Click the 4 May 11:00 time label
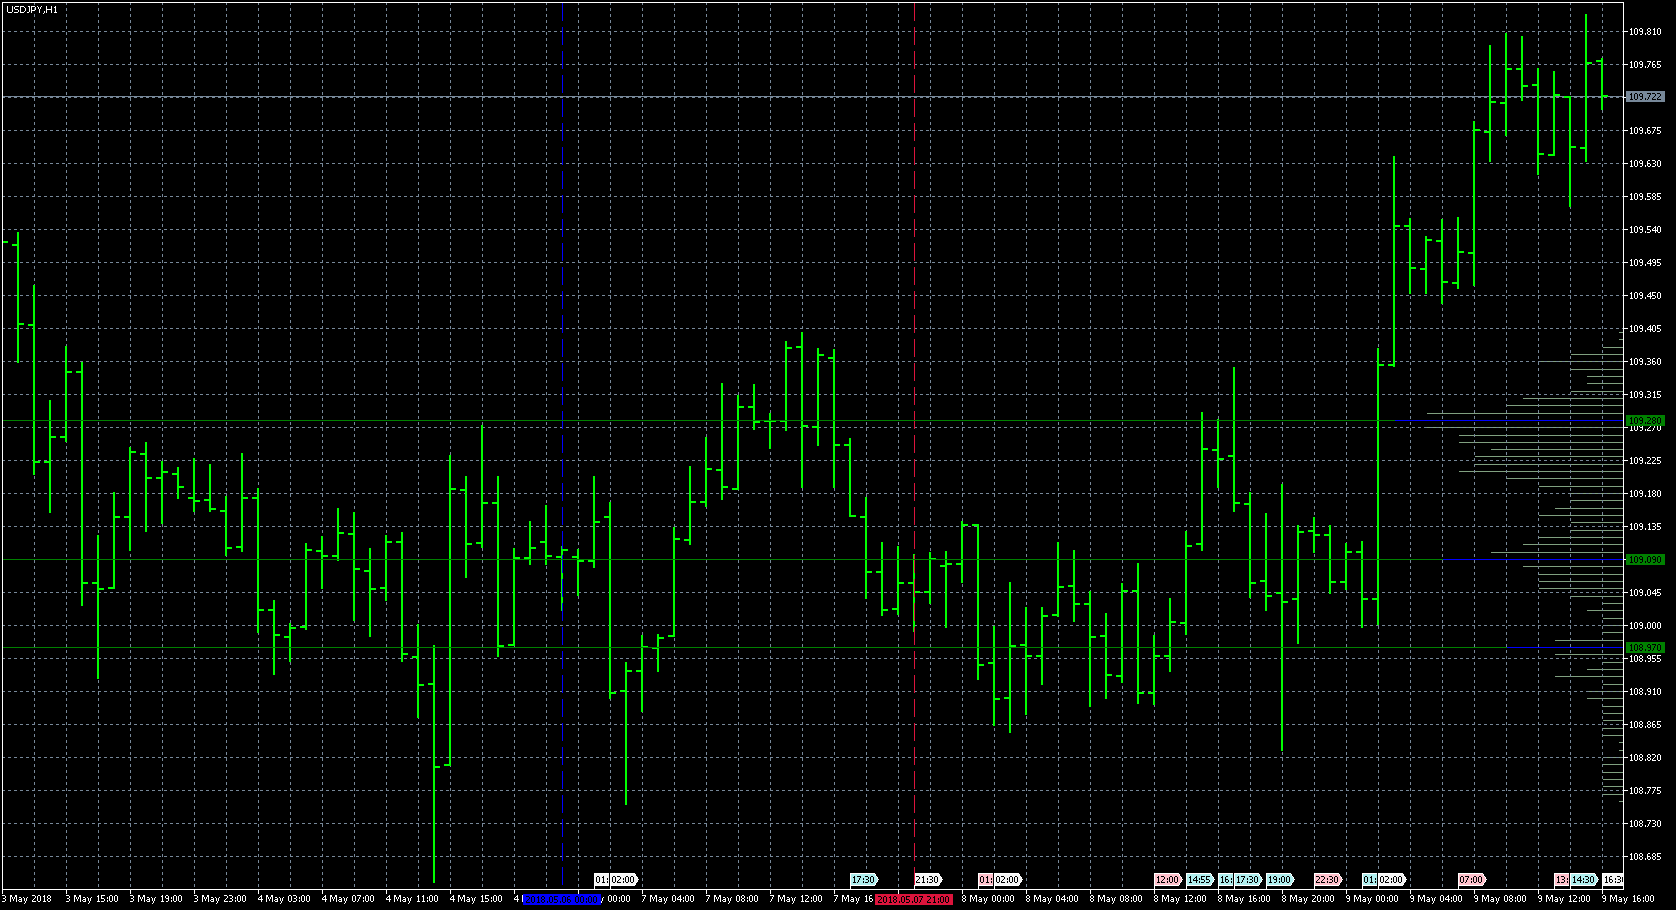Viewport: 1676px width, 910px height. [x=412, y=899]
